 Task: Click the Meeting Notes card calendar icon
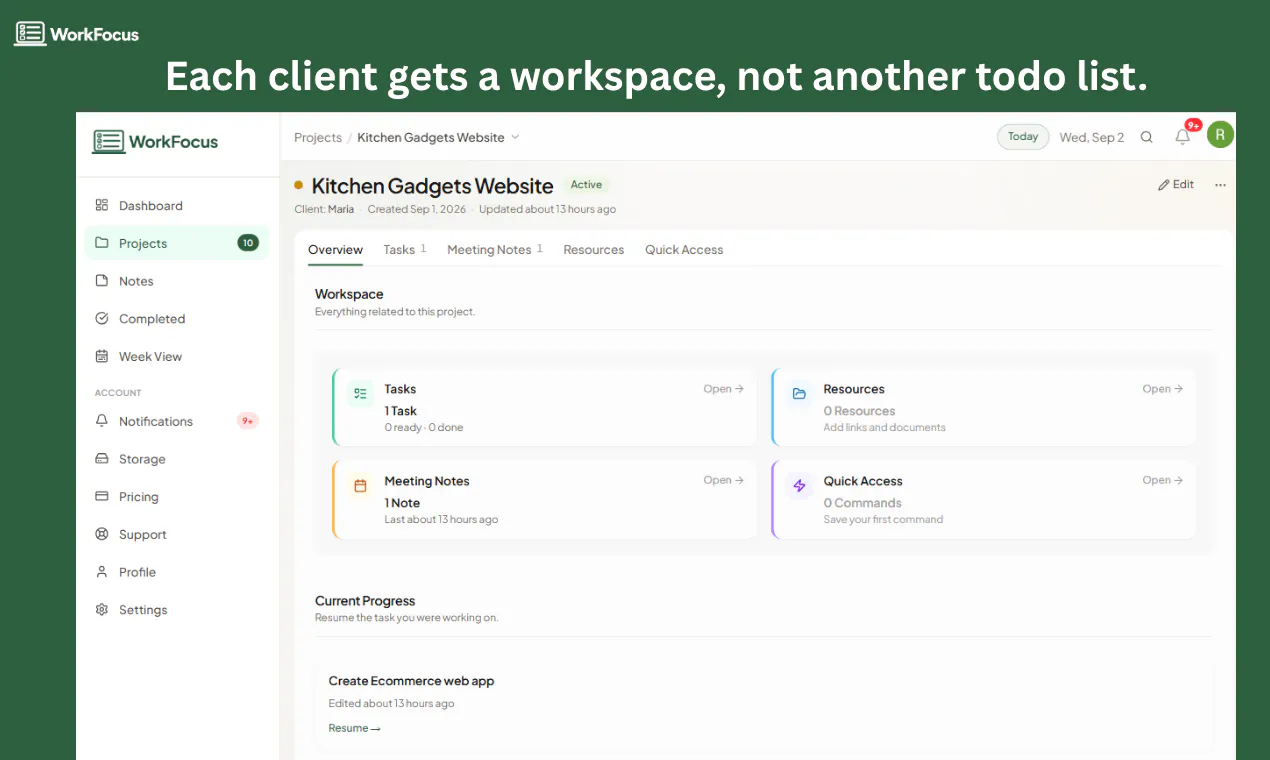pos(361,486)
